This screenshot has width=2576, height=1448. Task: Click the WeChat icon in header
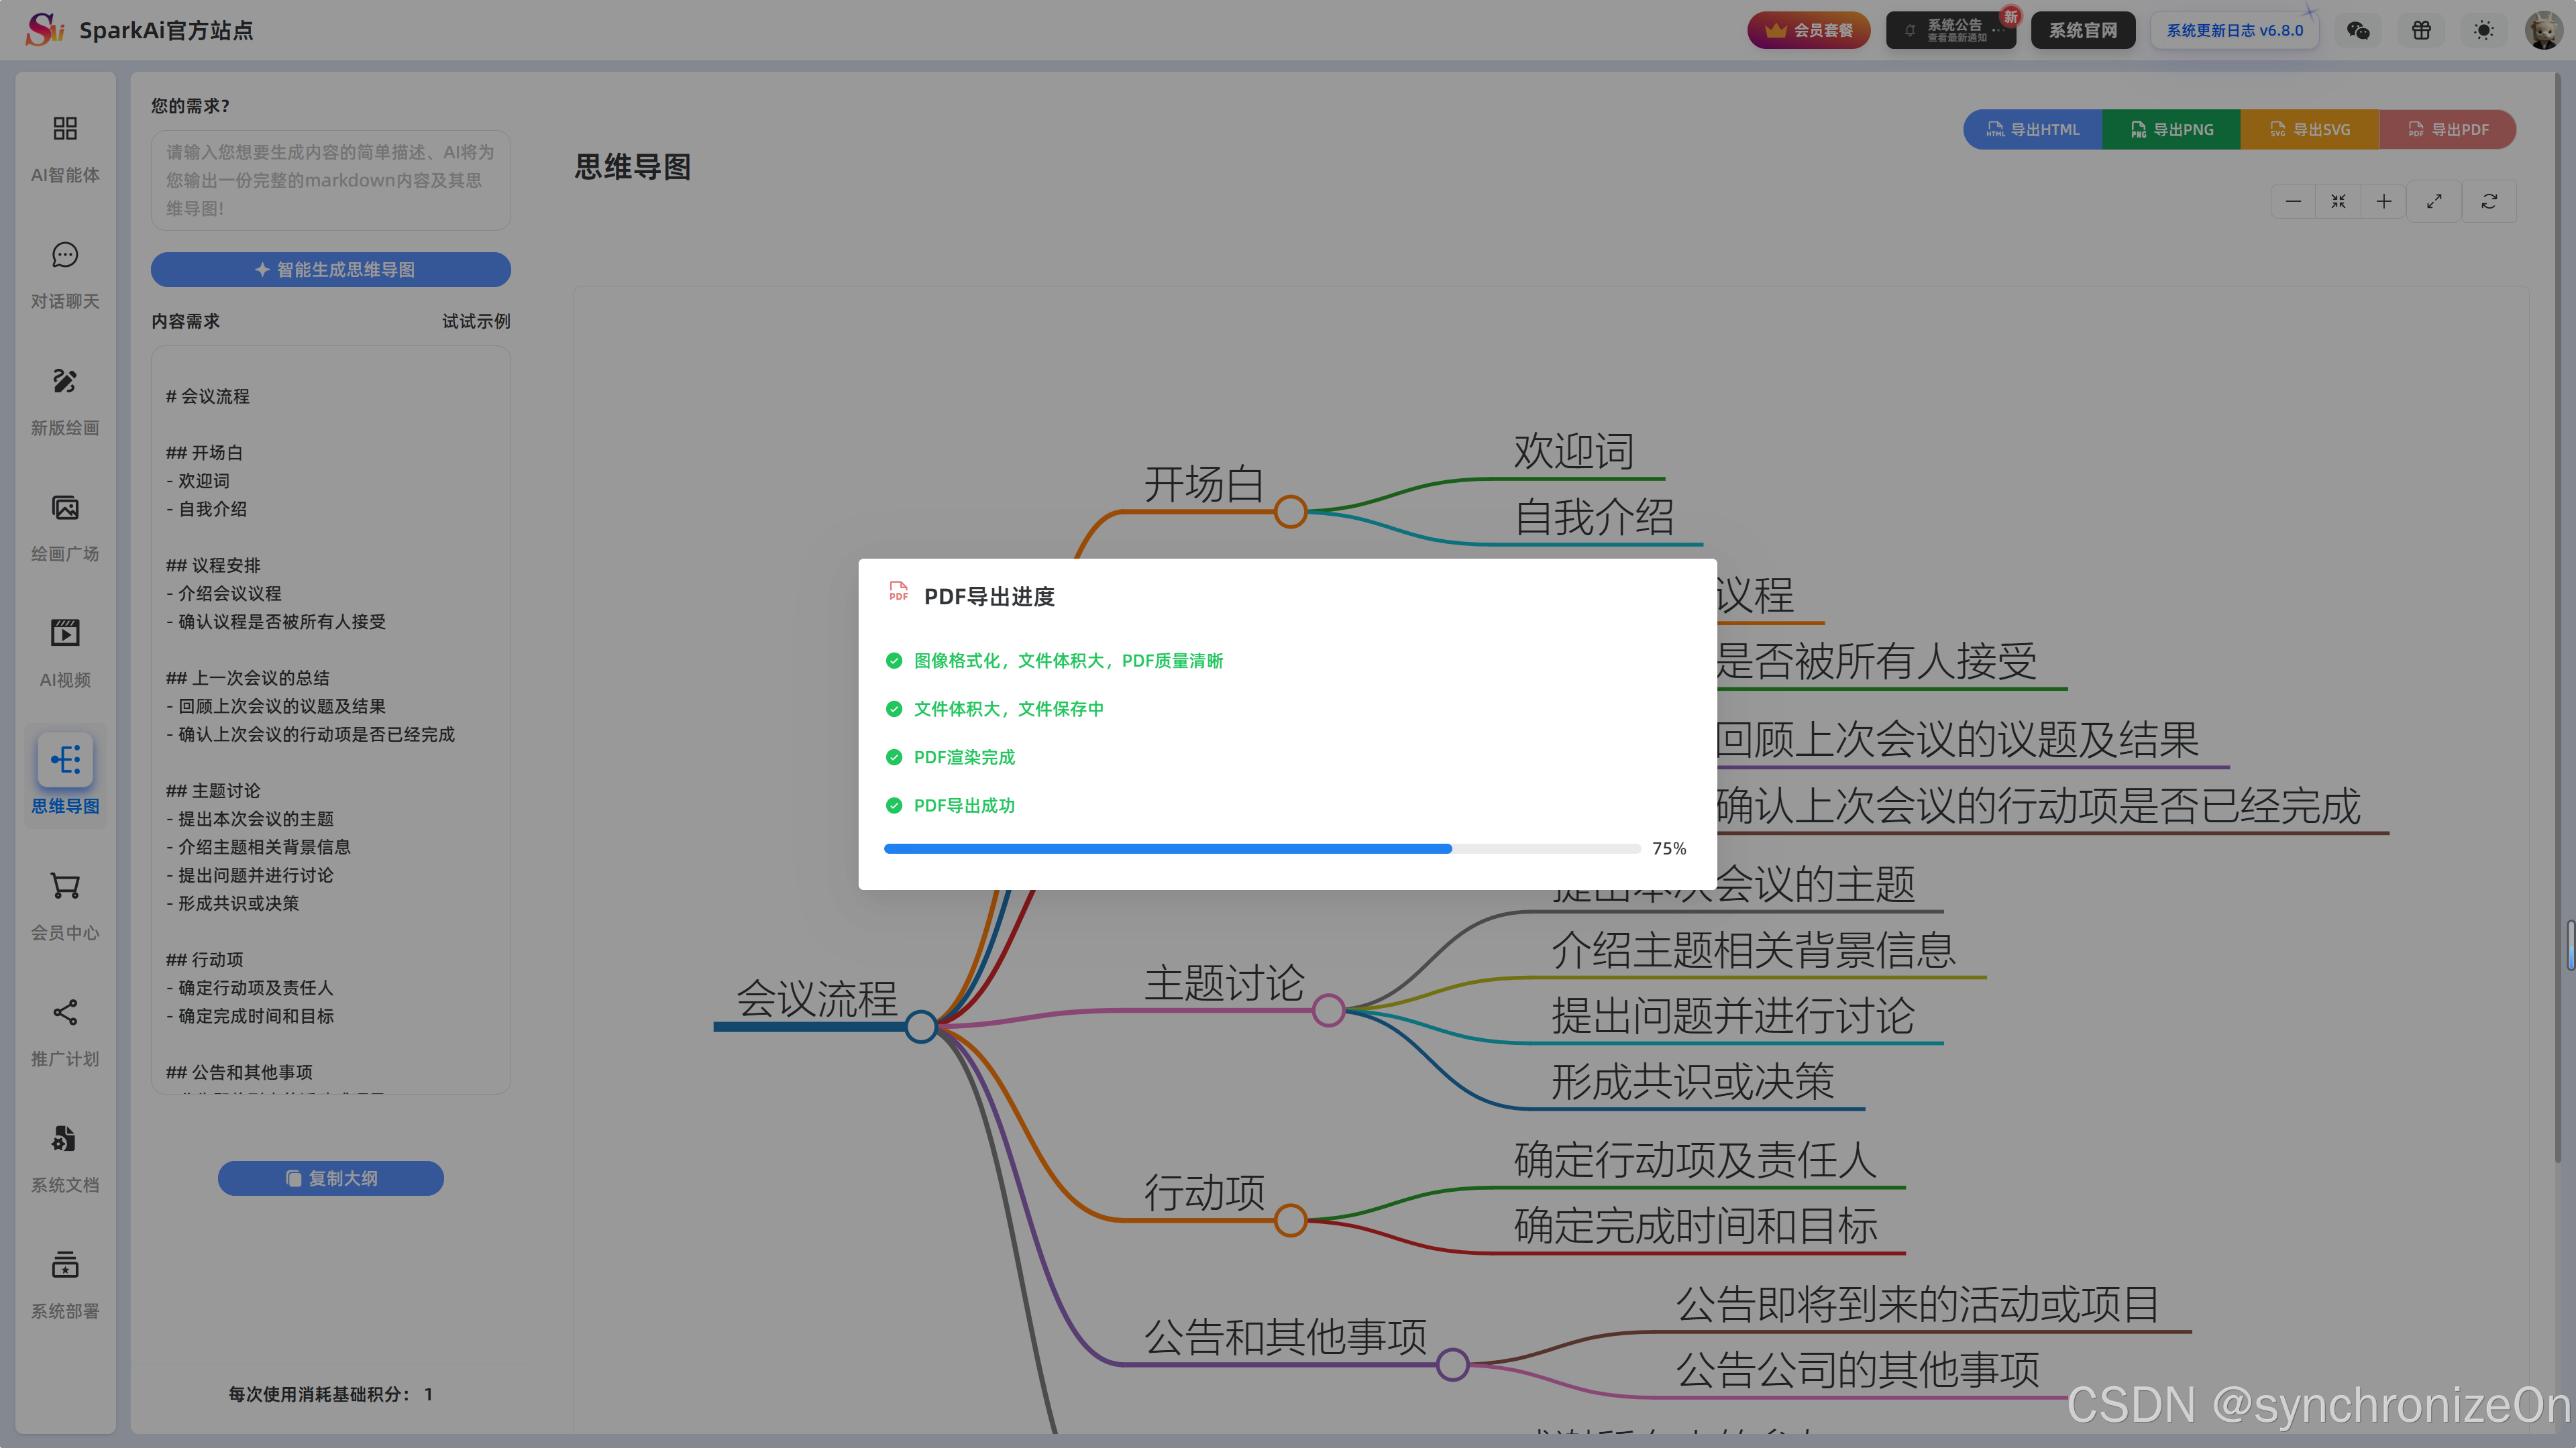coord(2358,30)
